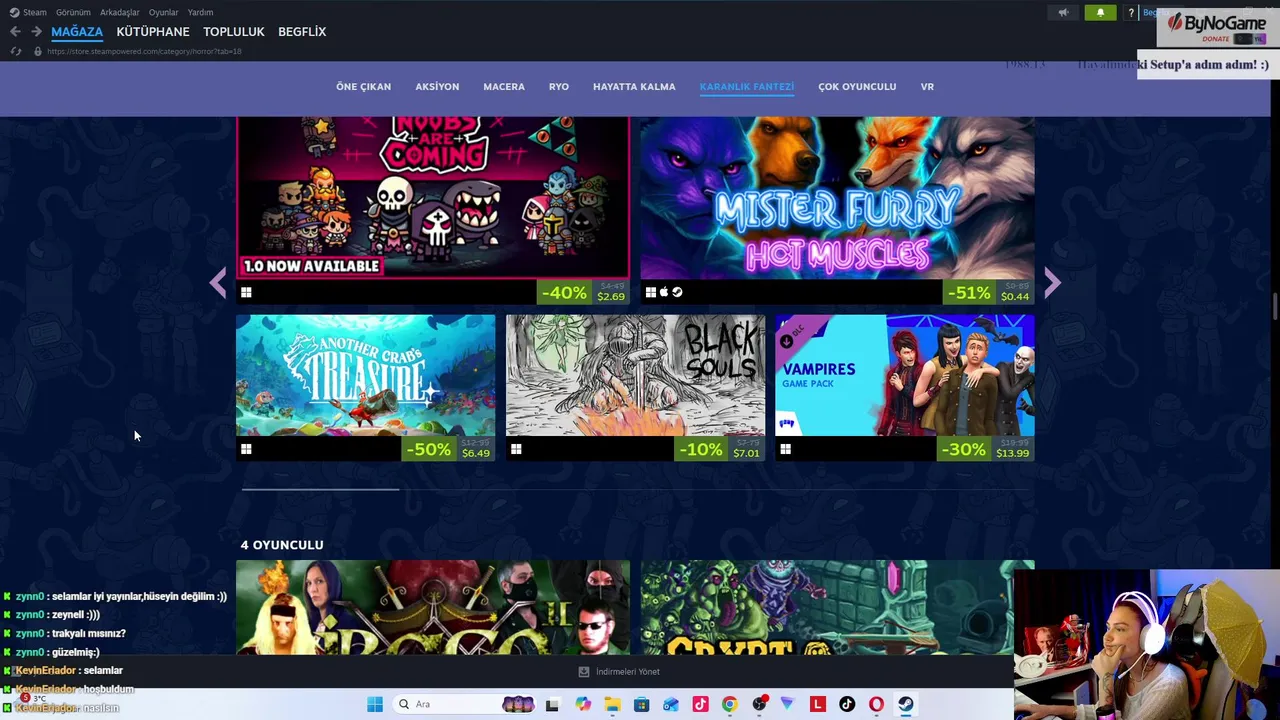Click the -30% $13.99 price tag
1280x720 pixels.
pyautogui.click(x=986, y=449)
